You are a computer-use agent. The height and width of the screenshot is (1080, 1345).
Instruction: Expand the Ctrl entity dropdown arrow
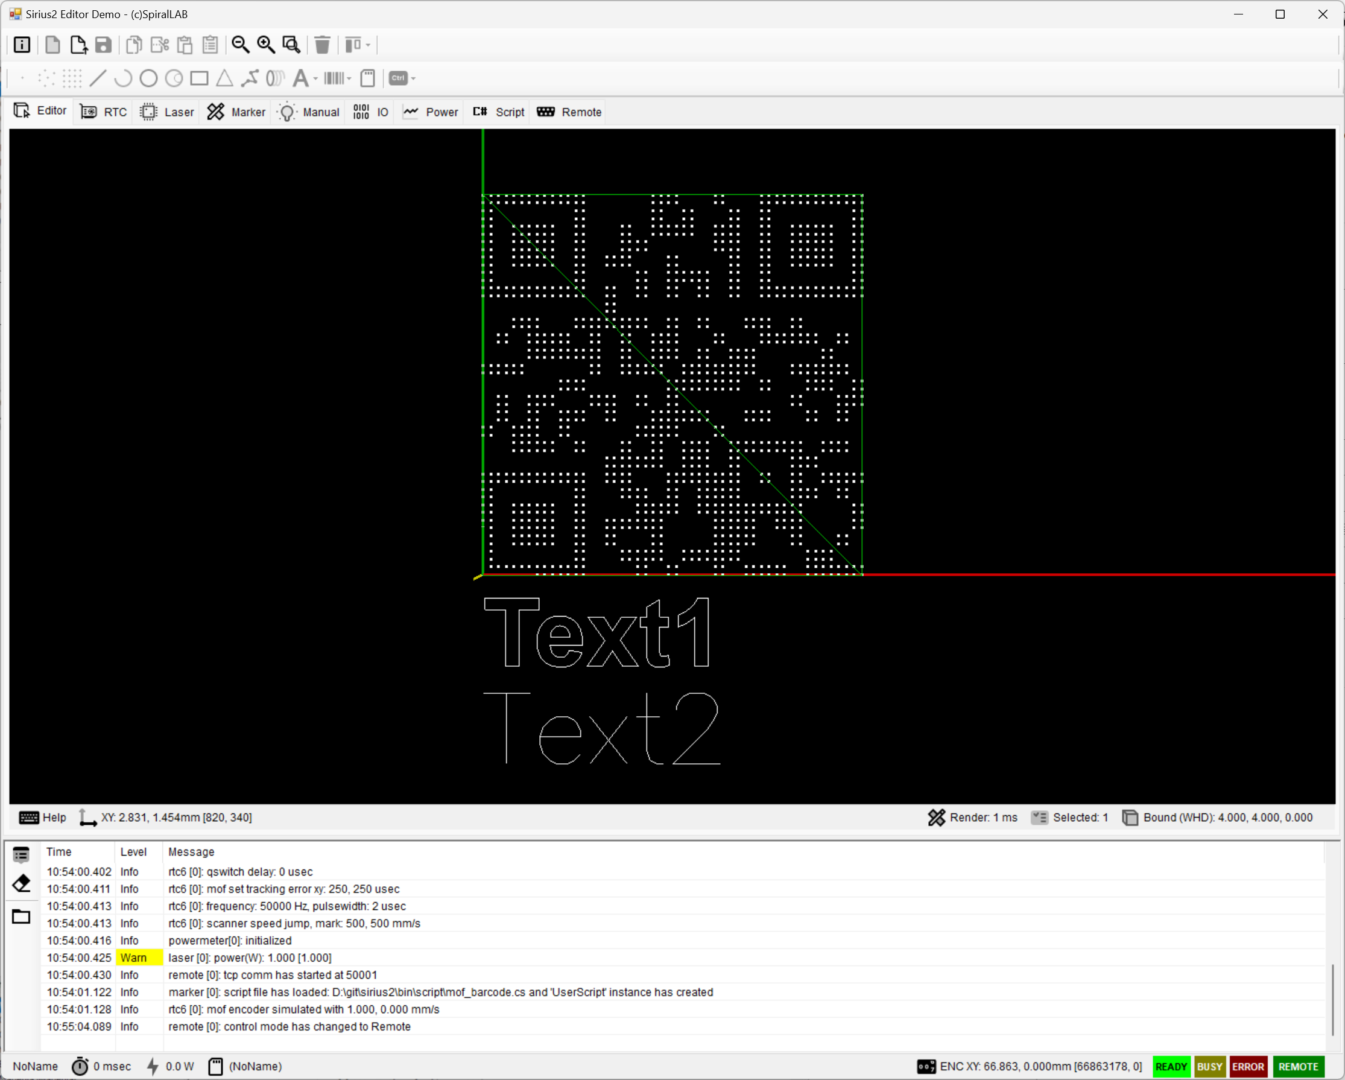pyautogui.click(x=413, y=79)
